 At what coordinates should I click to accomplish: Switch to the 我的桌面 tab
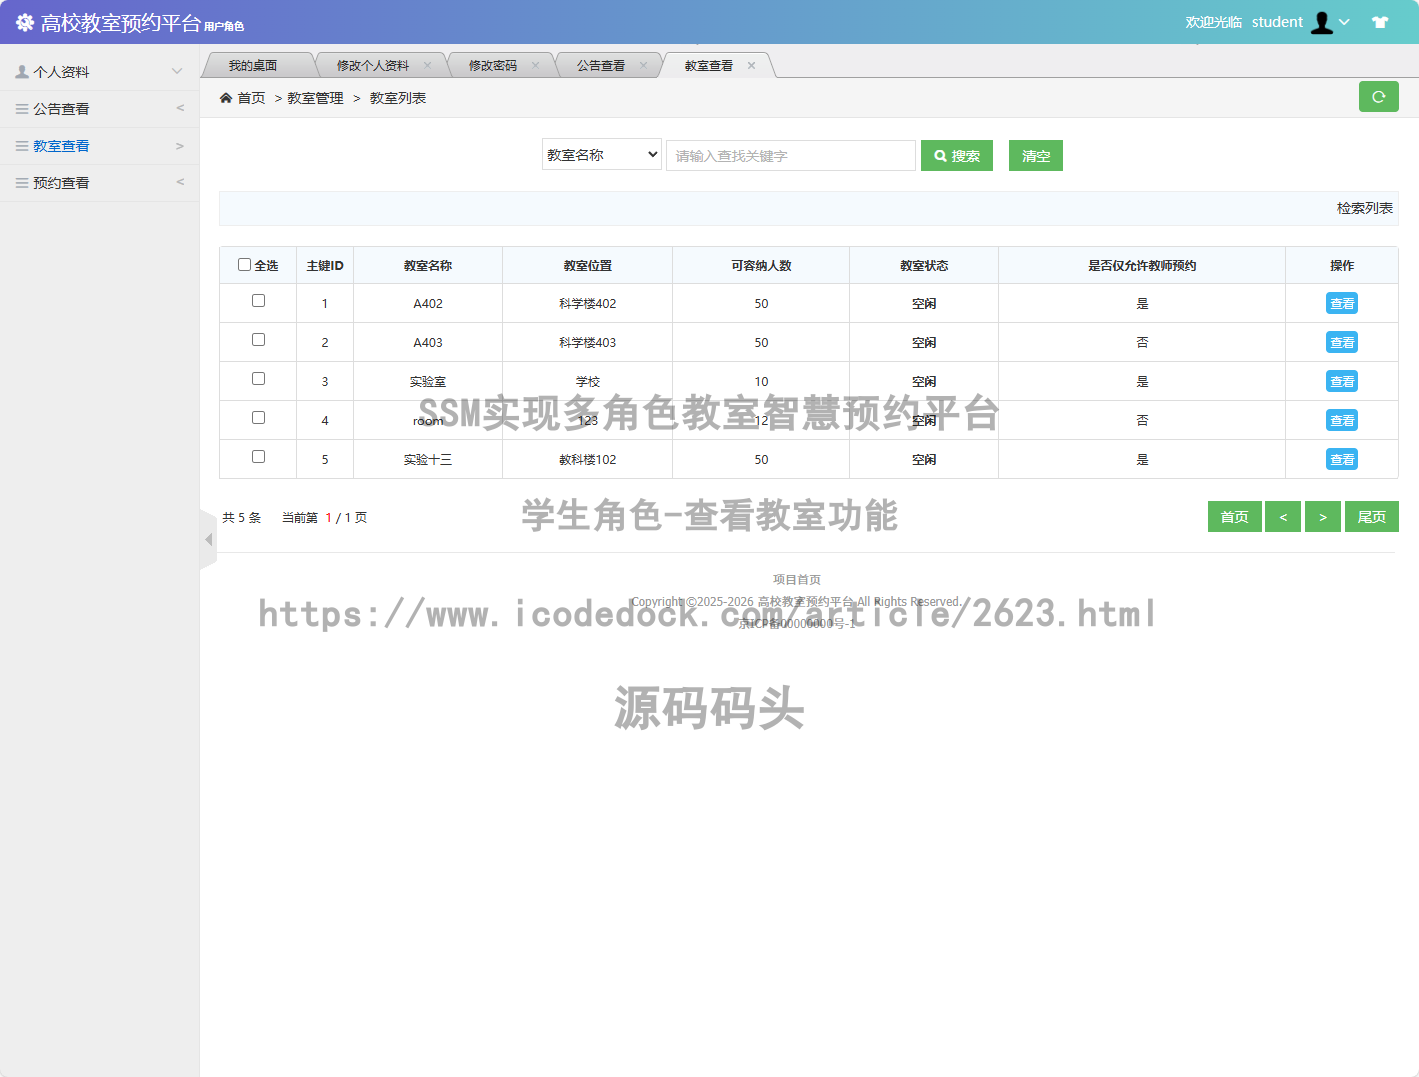coord(252,66)
